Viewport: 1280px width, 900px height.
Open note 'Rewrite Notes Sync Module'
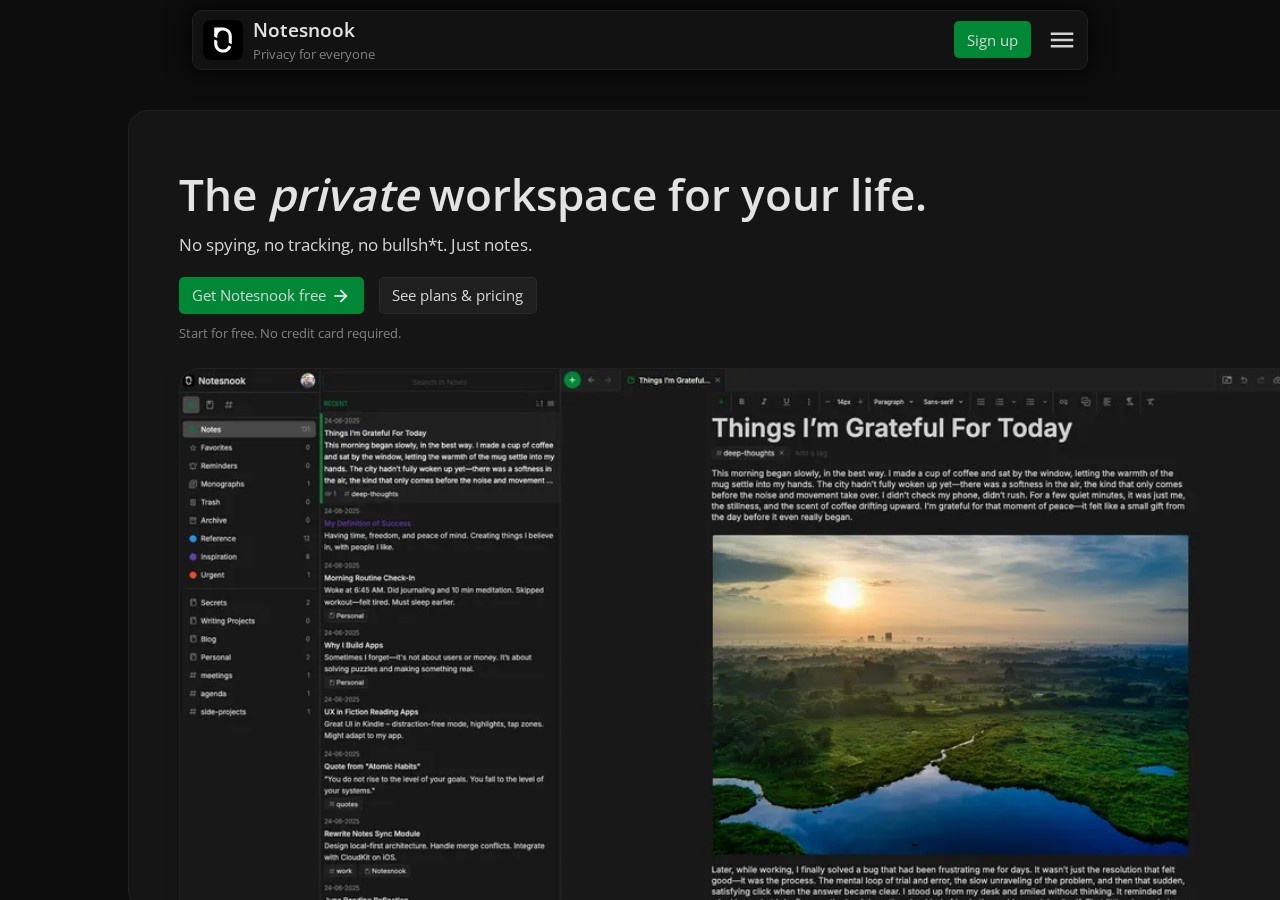pyautogui.click(x=439, y=847)
